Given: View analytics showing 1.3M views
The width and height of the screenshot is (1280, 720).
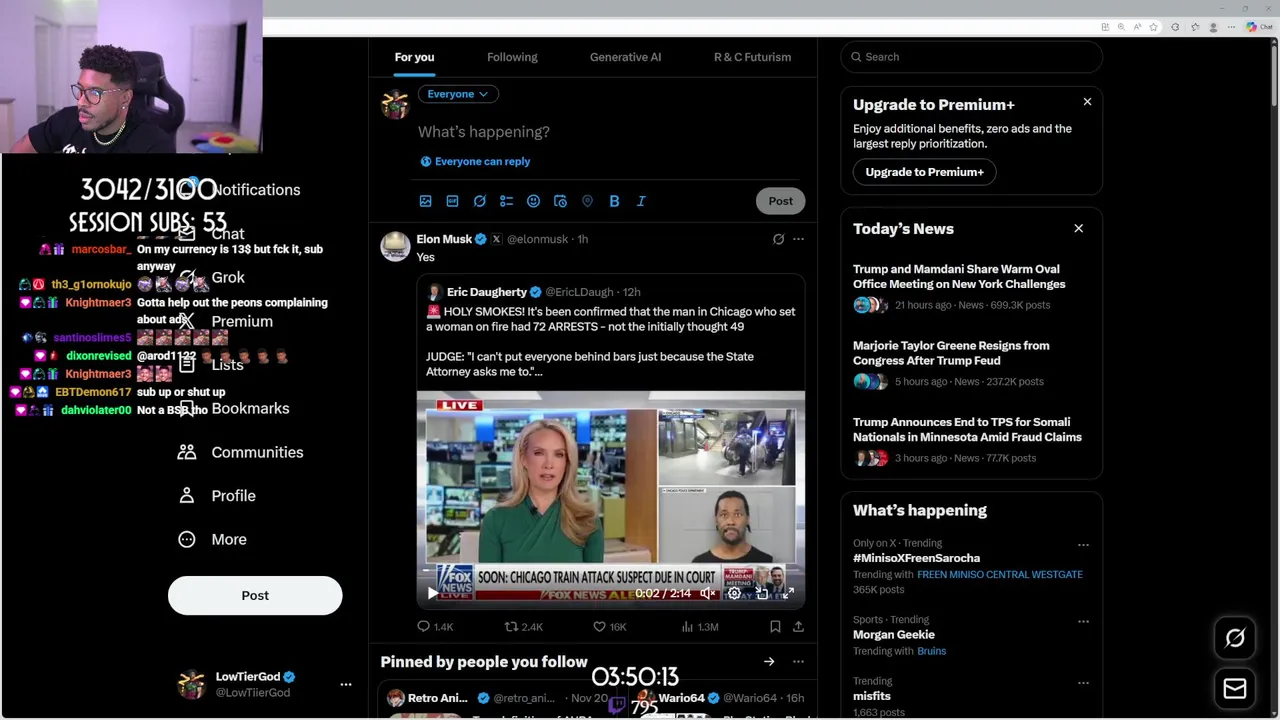Looking at the screenshot, I should pyautogui.click(x=699, y=627).
